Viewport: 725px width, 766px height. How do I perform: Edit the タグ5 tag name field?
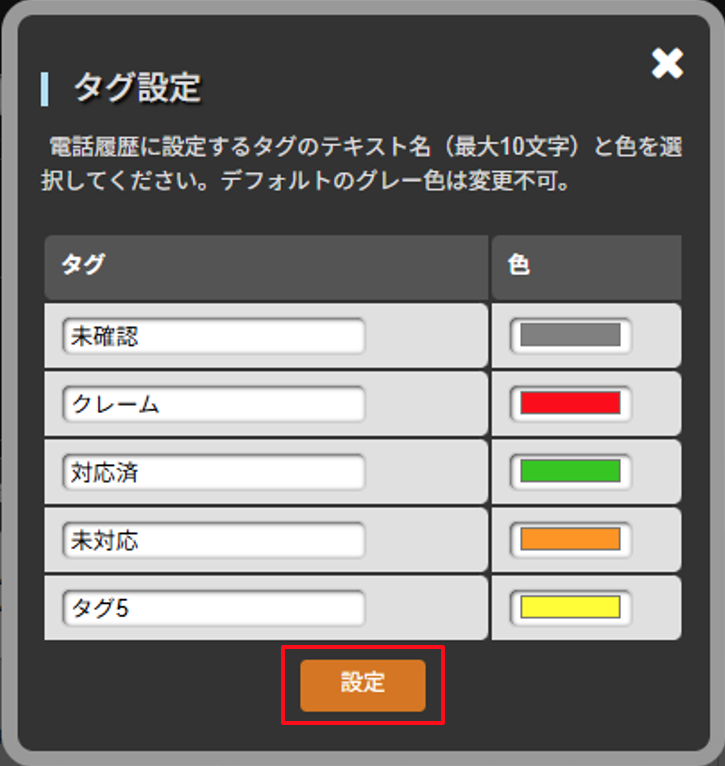pos(214,608)
